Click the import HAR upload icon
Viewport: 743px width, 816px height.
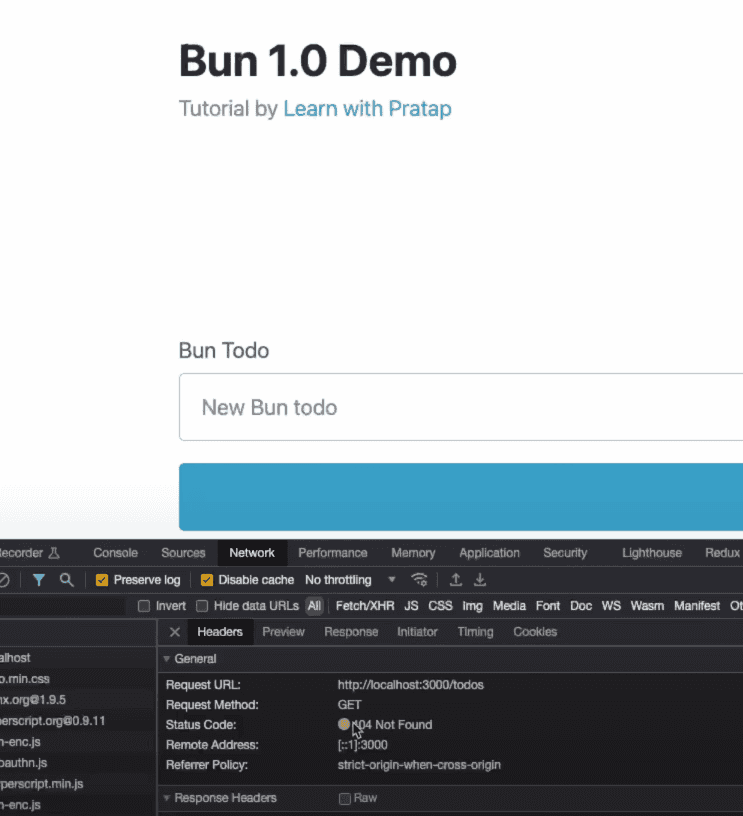click(456, 580)
